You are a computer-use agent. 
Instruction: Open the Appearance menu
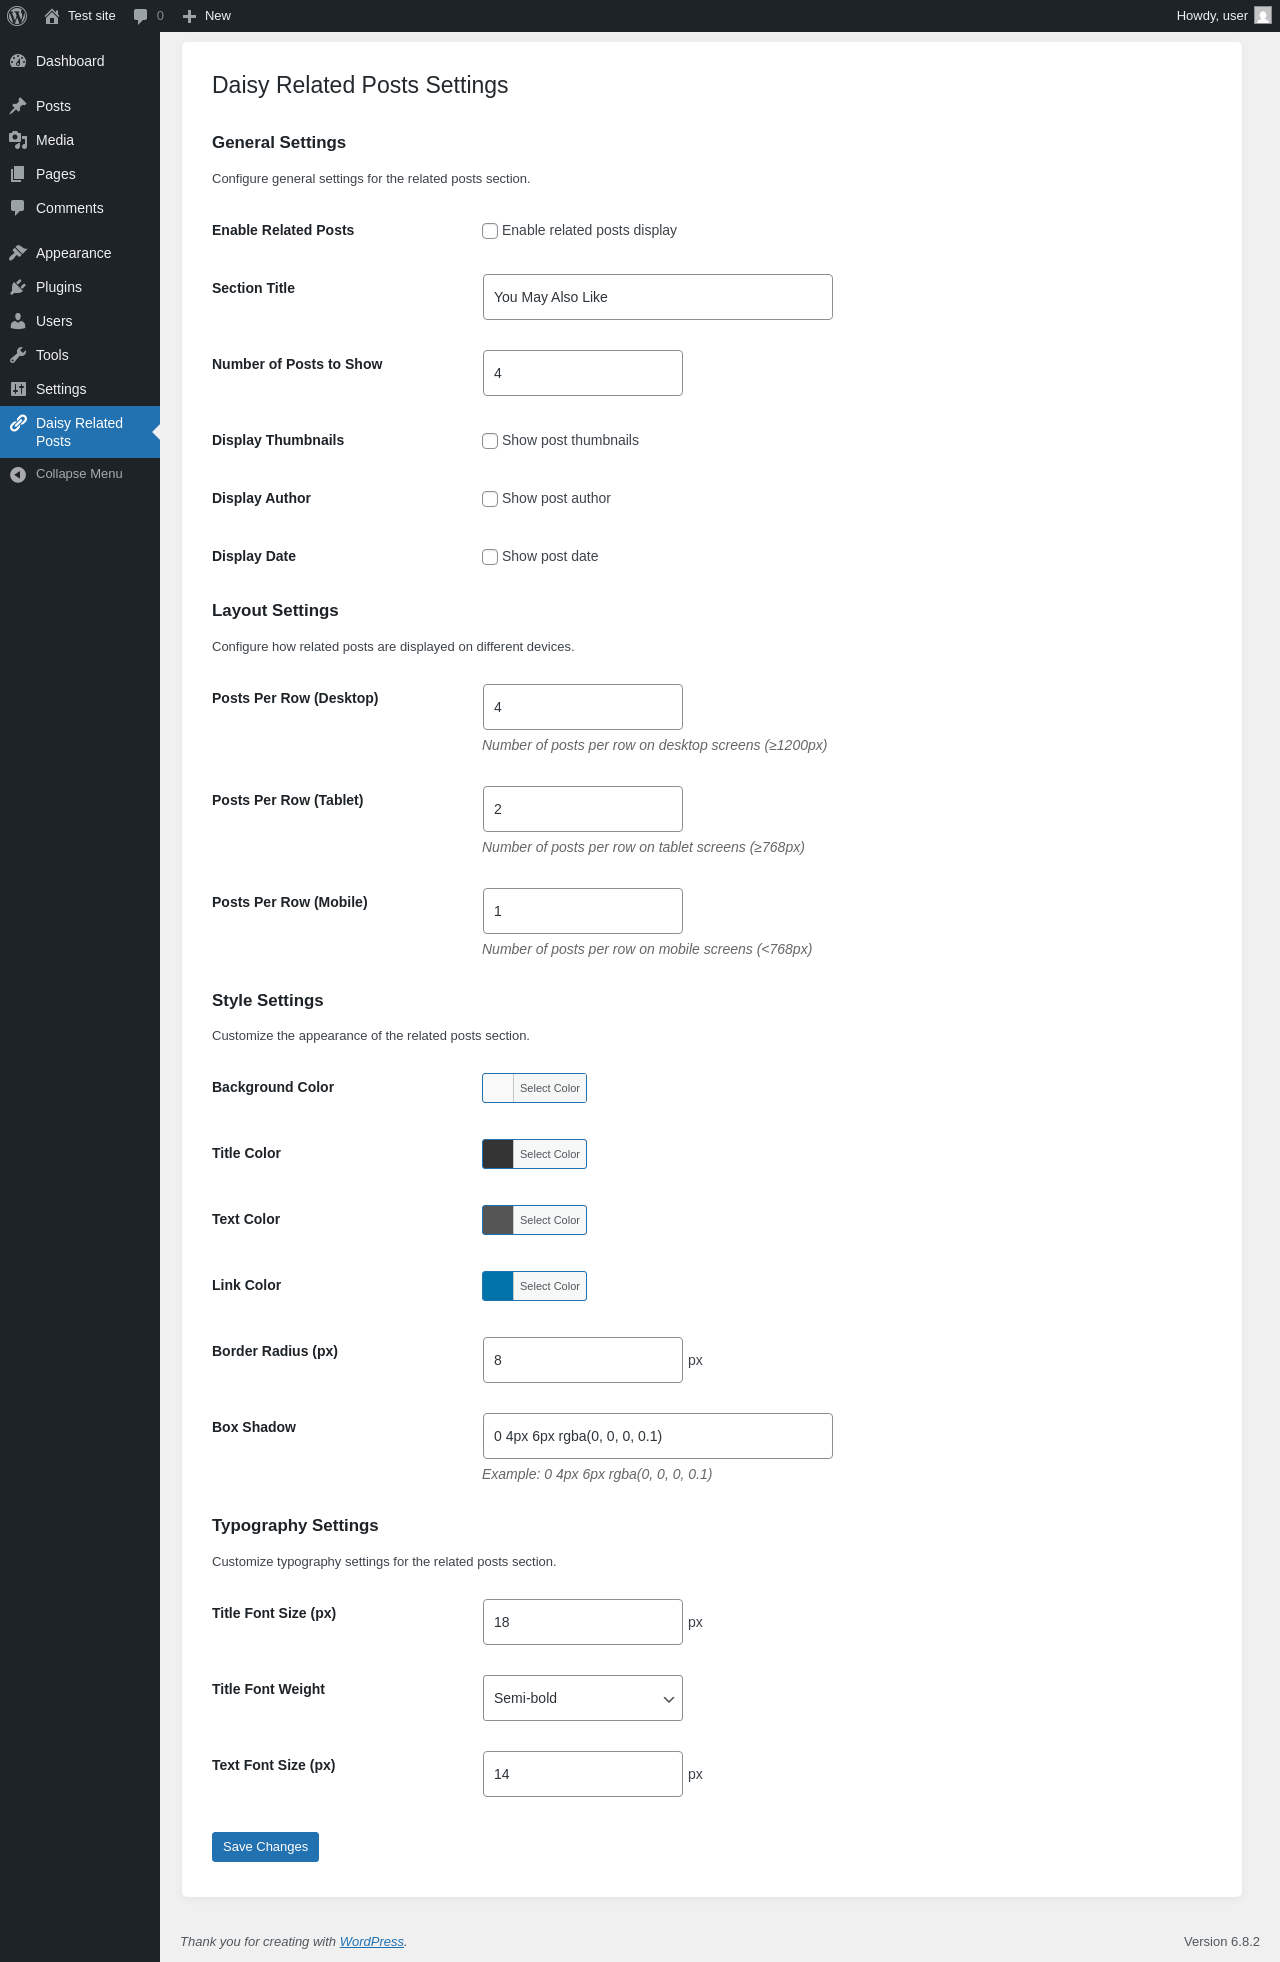73,253
